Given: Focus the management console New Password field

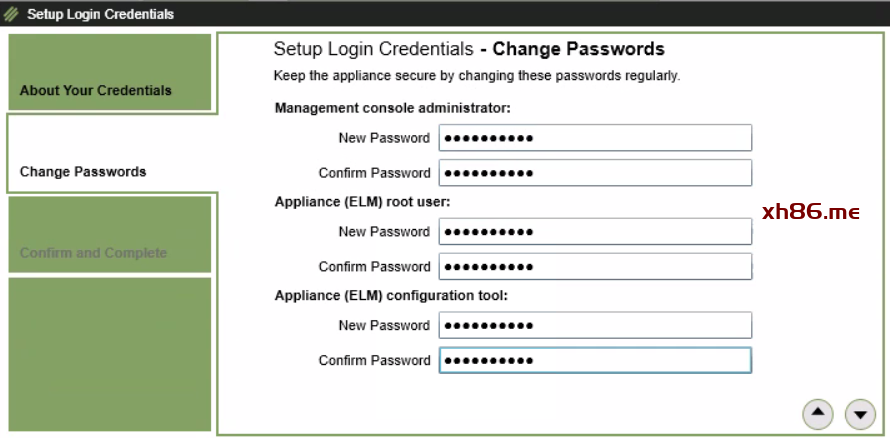Looking at the screenshot, I should pos(595,138).
